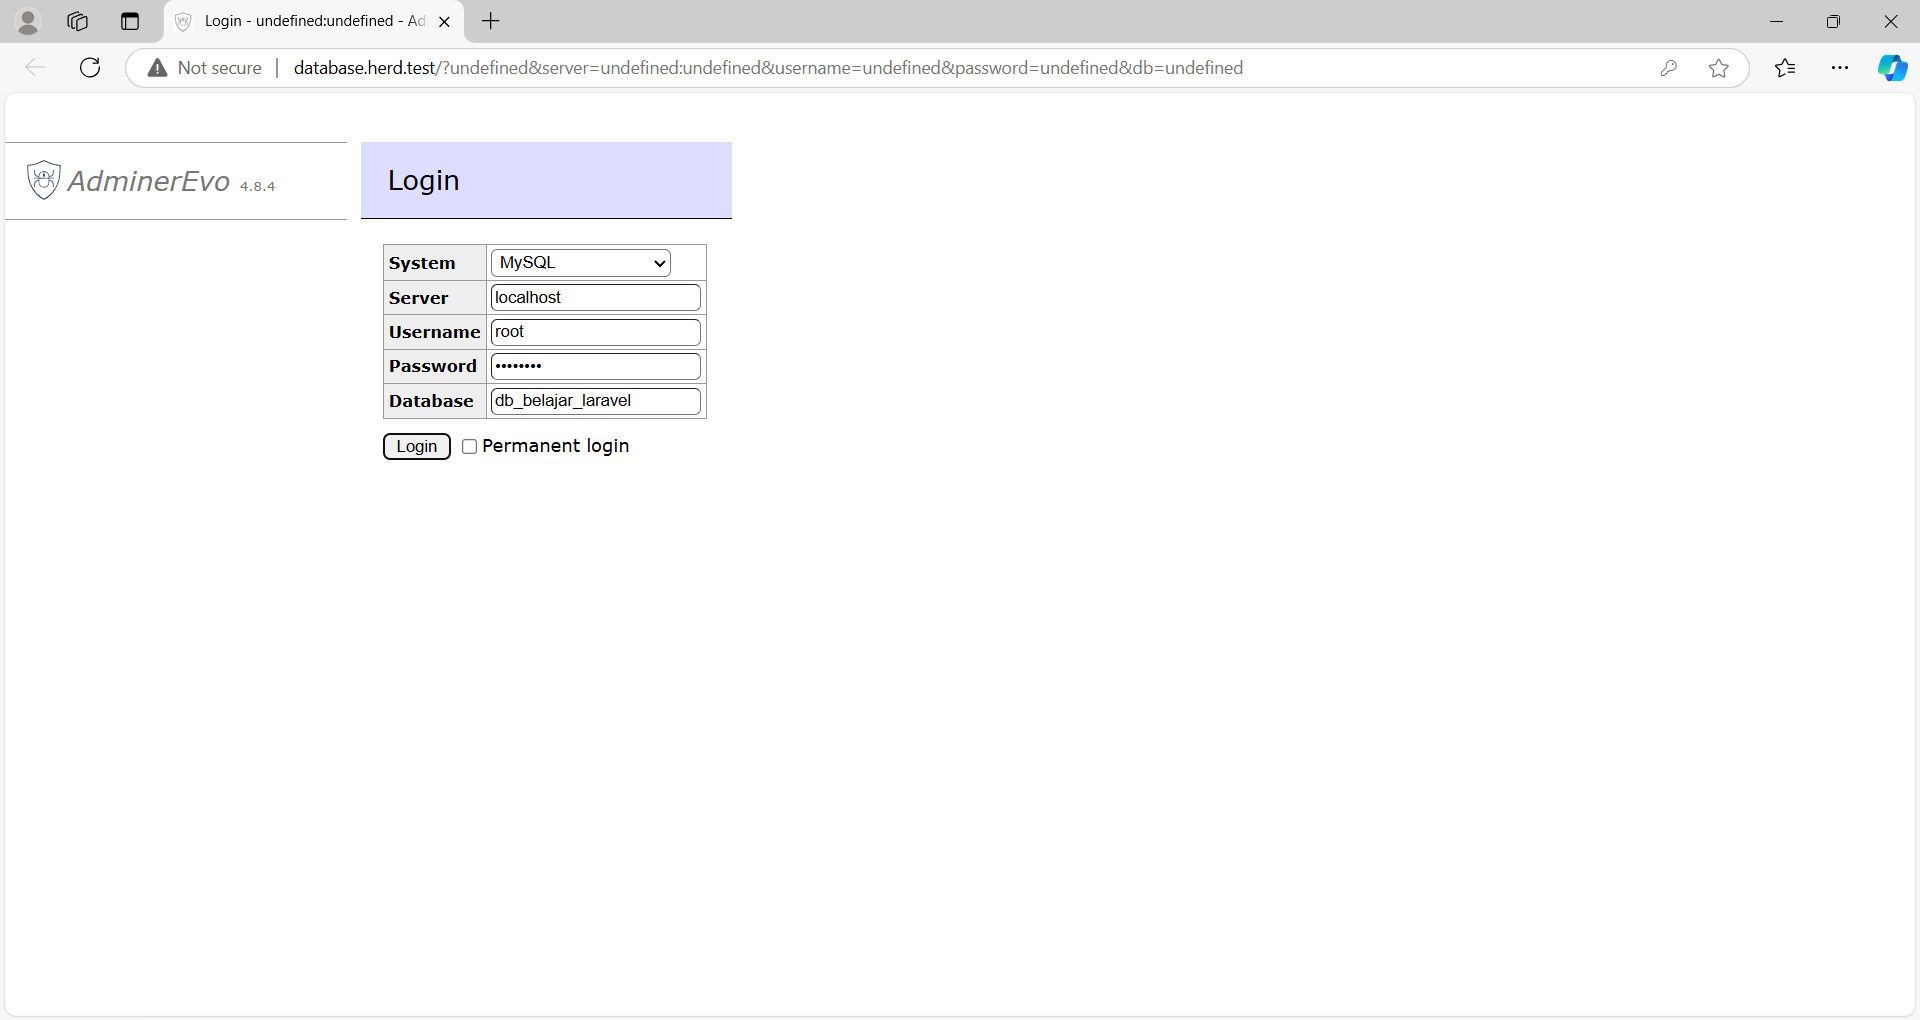This screenshot has width=1920, height=1020.
Task: Click the Server field containing localhost
Action: tap(595, 297)
